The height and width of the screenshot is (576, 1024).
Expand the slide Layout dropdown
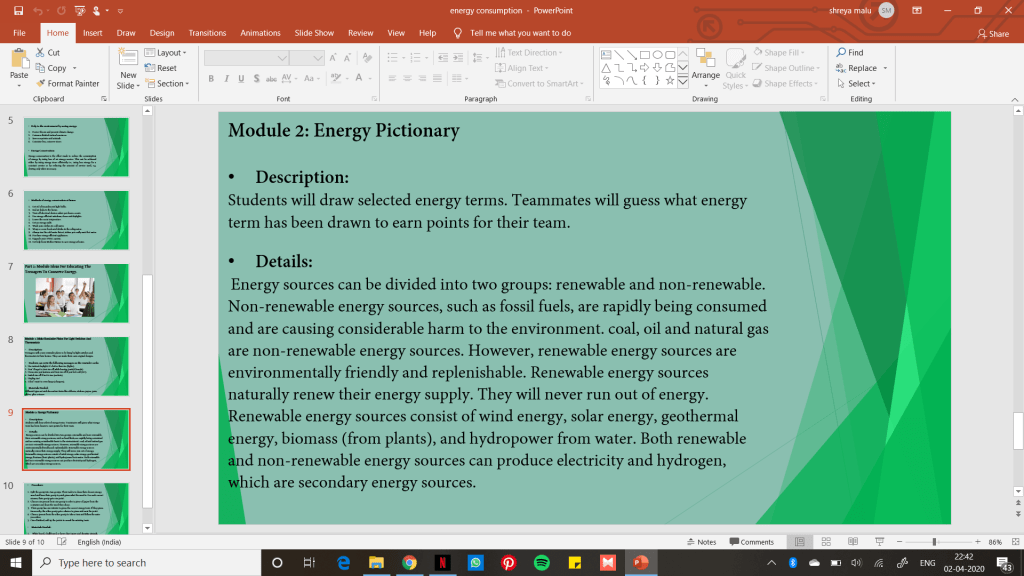(165, 53)
